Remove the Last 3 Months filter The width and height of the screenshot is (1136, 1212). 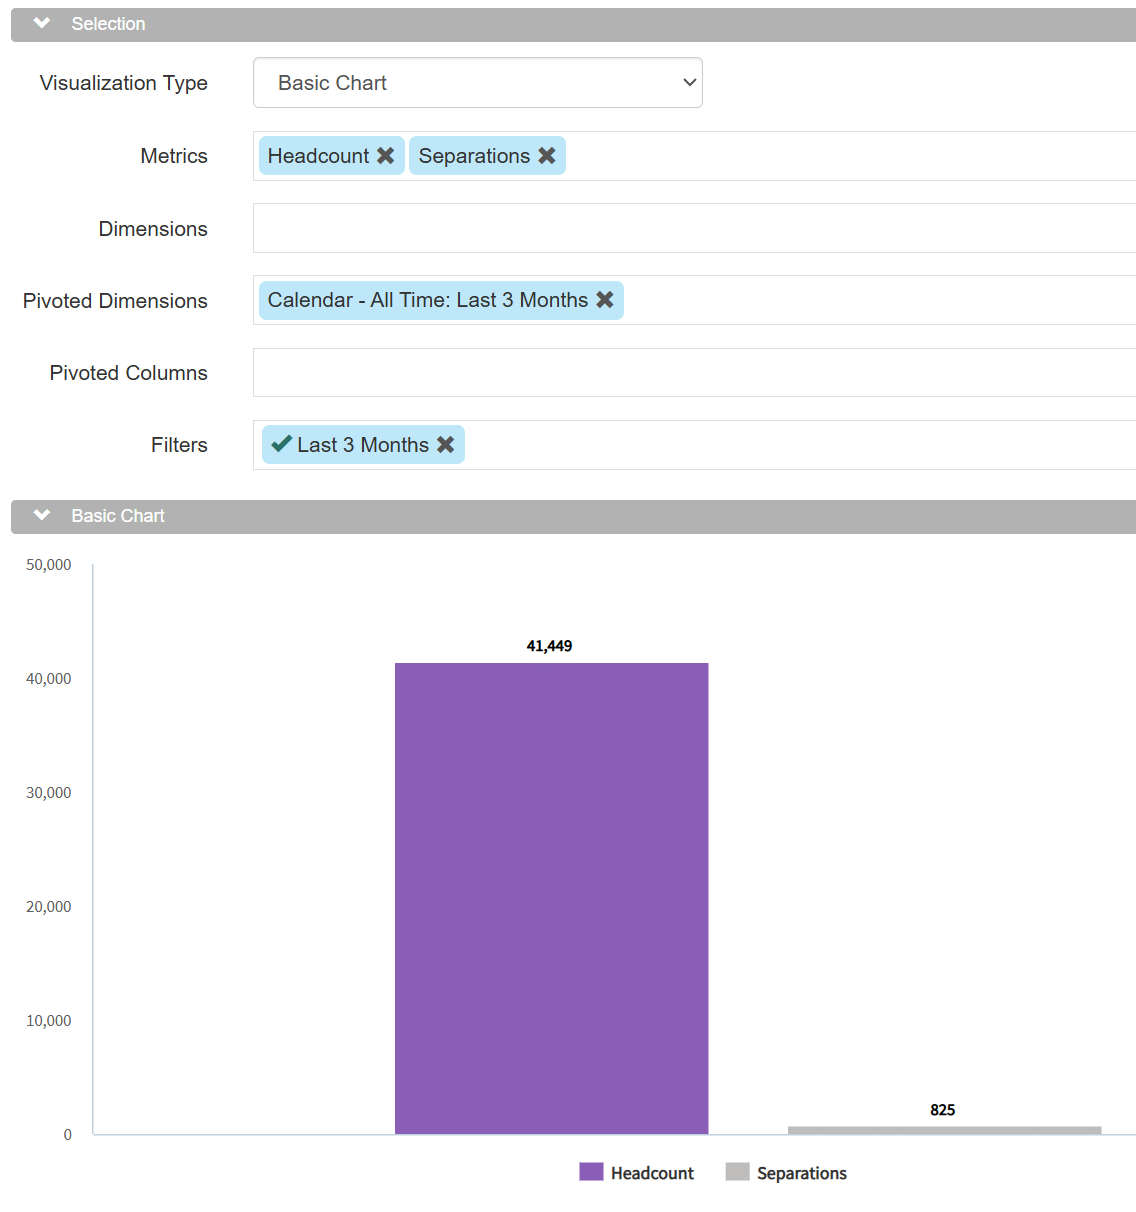pos(446,445)
